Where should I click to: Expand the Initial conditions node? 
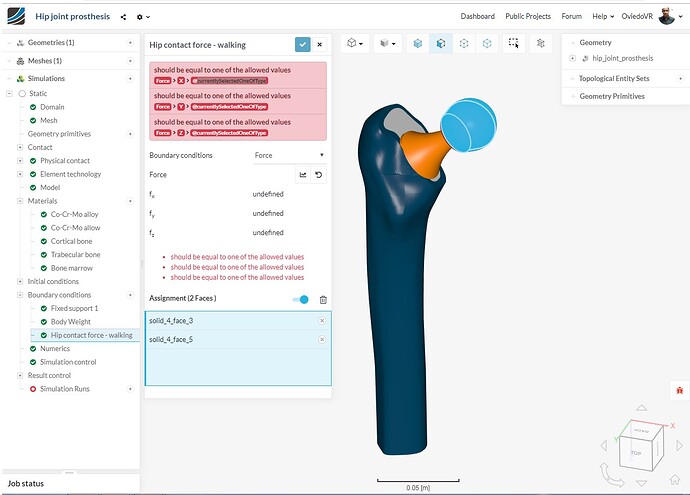click(20, 281)
